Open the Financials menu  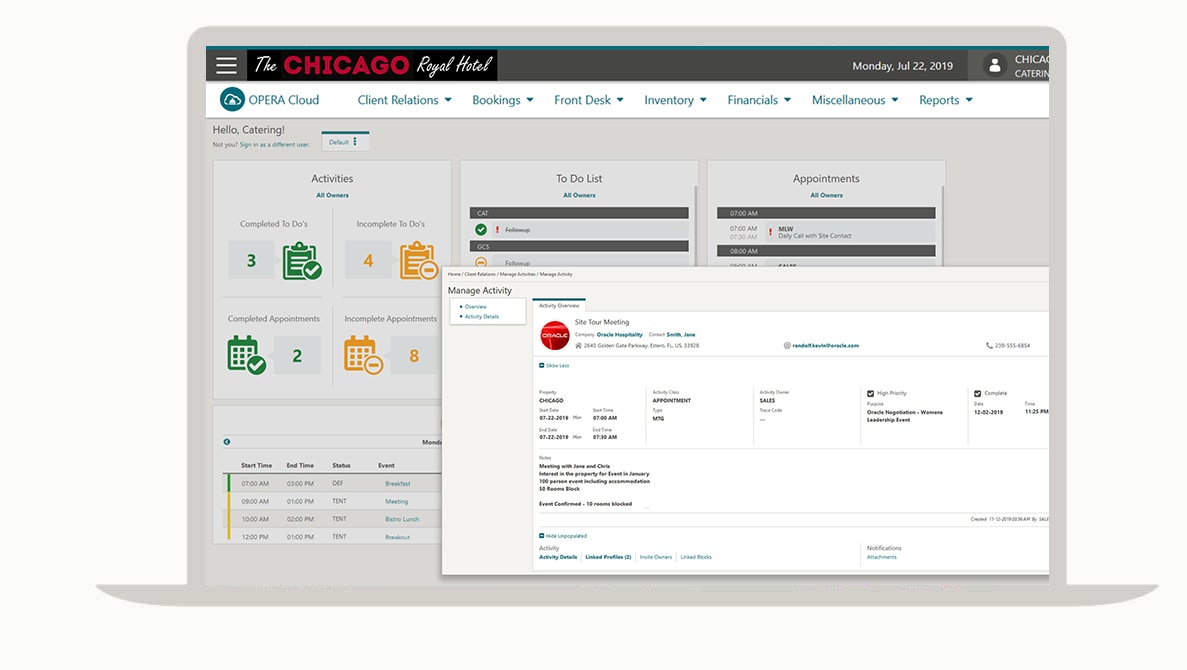(759, 100)
